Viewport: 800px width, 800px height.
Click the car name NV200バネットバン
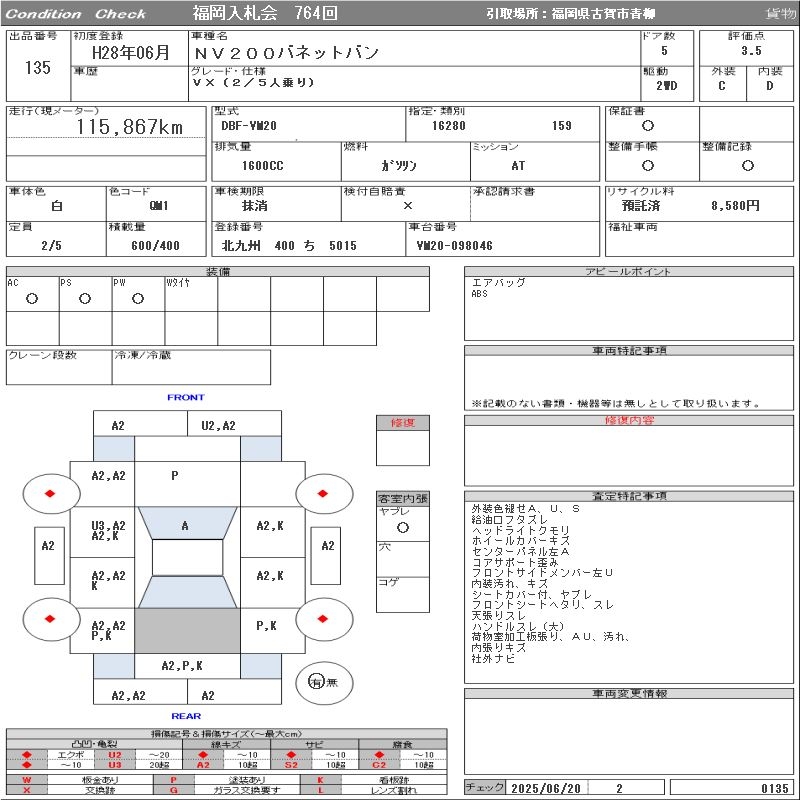coord(286,53)
